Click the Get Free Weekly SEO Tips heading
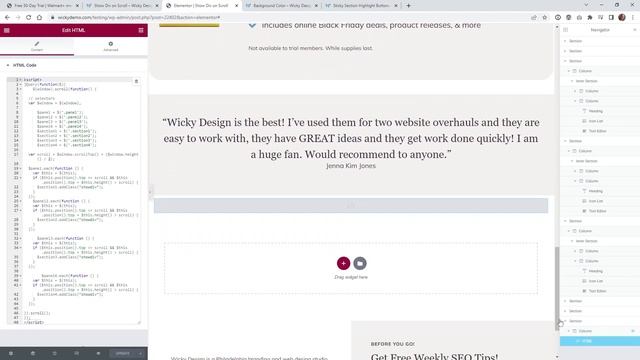The width and height of the screenshot is (640, 360). coord(434,356)
